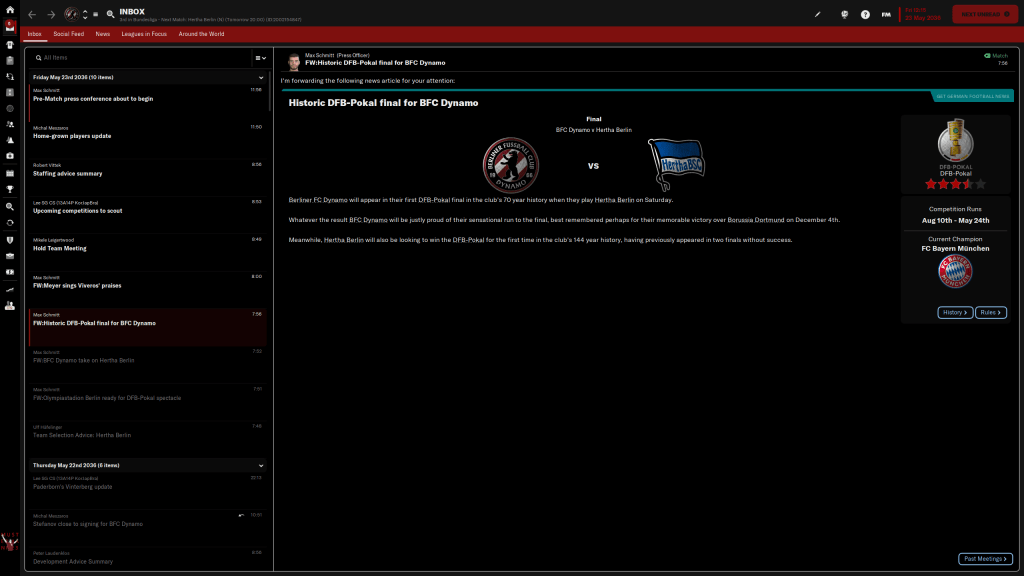Open the Scouting magnifier icon in sidebar

(x=9, y=205)
